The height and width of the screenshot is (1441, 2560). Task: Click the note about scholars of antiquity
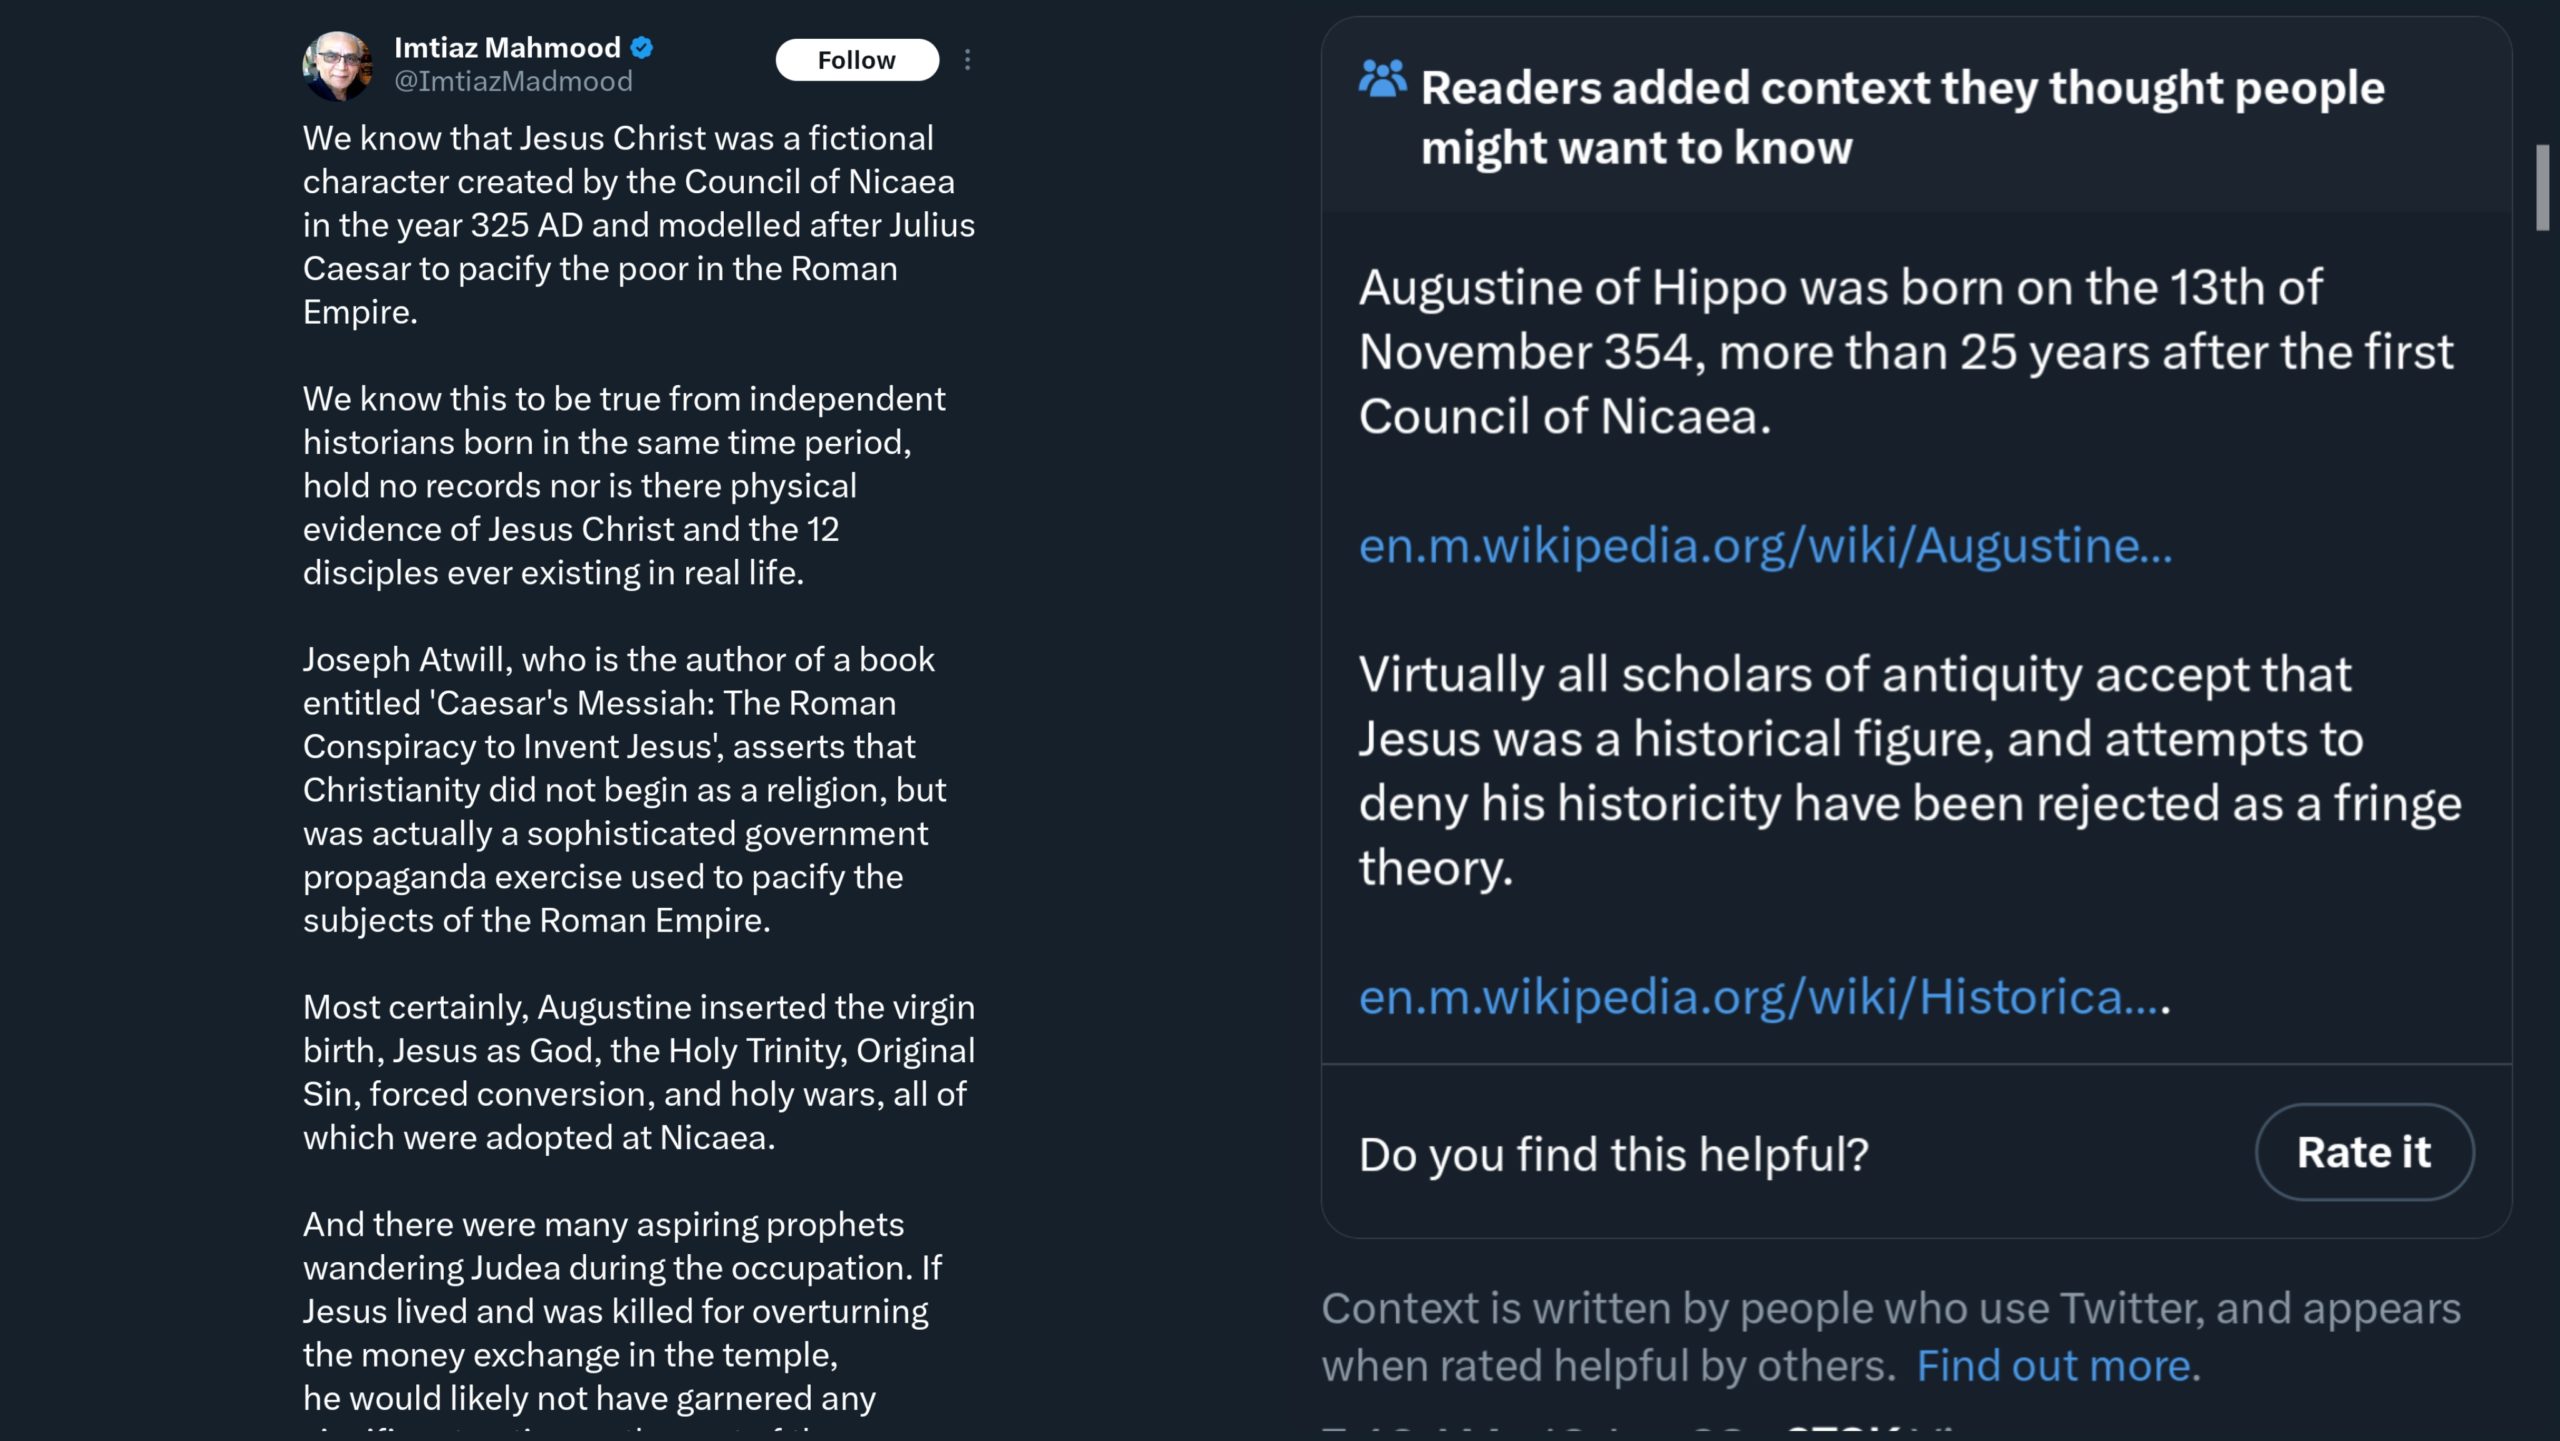pos(1909,770)
